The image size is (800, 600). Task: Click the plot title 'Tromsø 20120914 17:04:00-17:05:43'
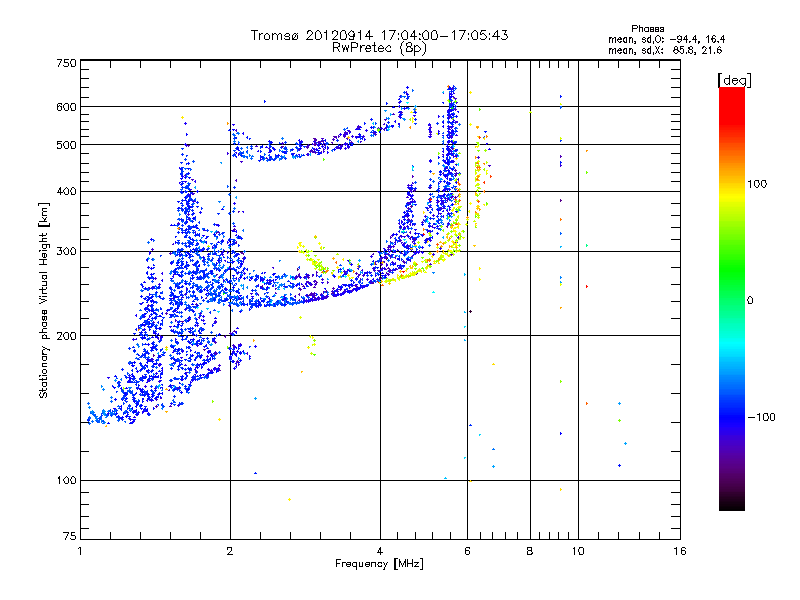pos(379,35)
